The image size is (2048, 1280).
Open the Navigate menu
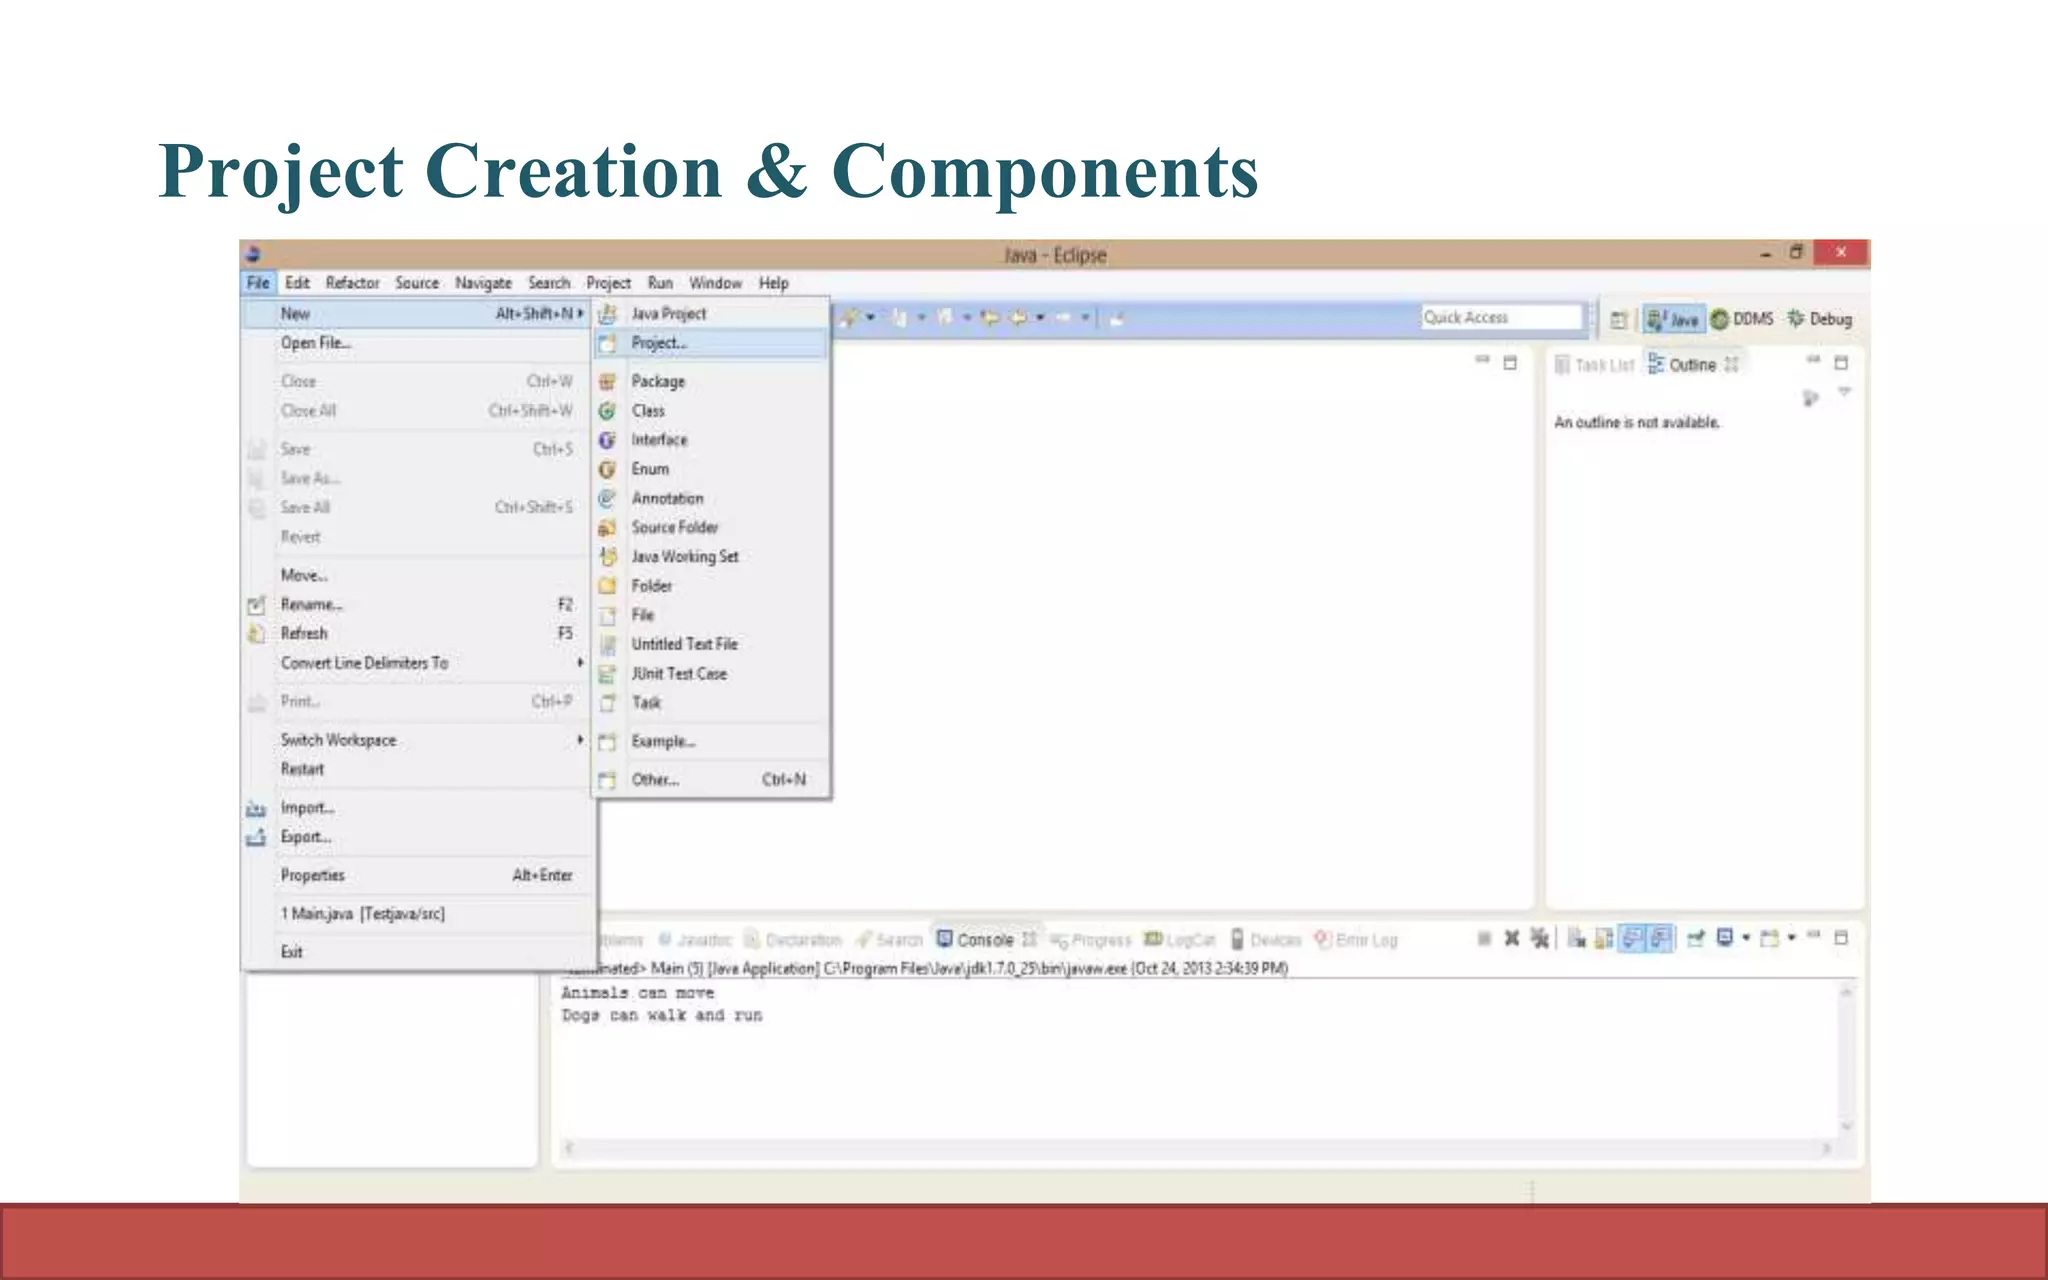coord(483,283)
